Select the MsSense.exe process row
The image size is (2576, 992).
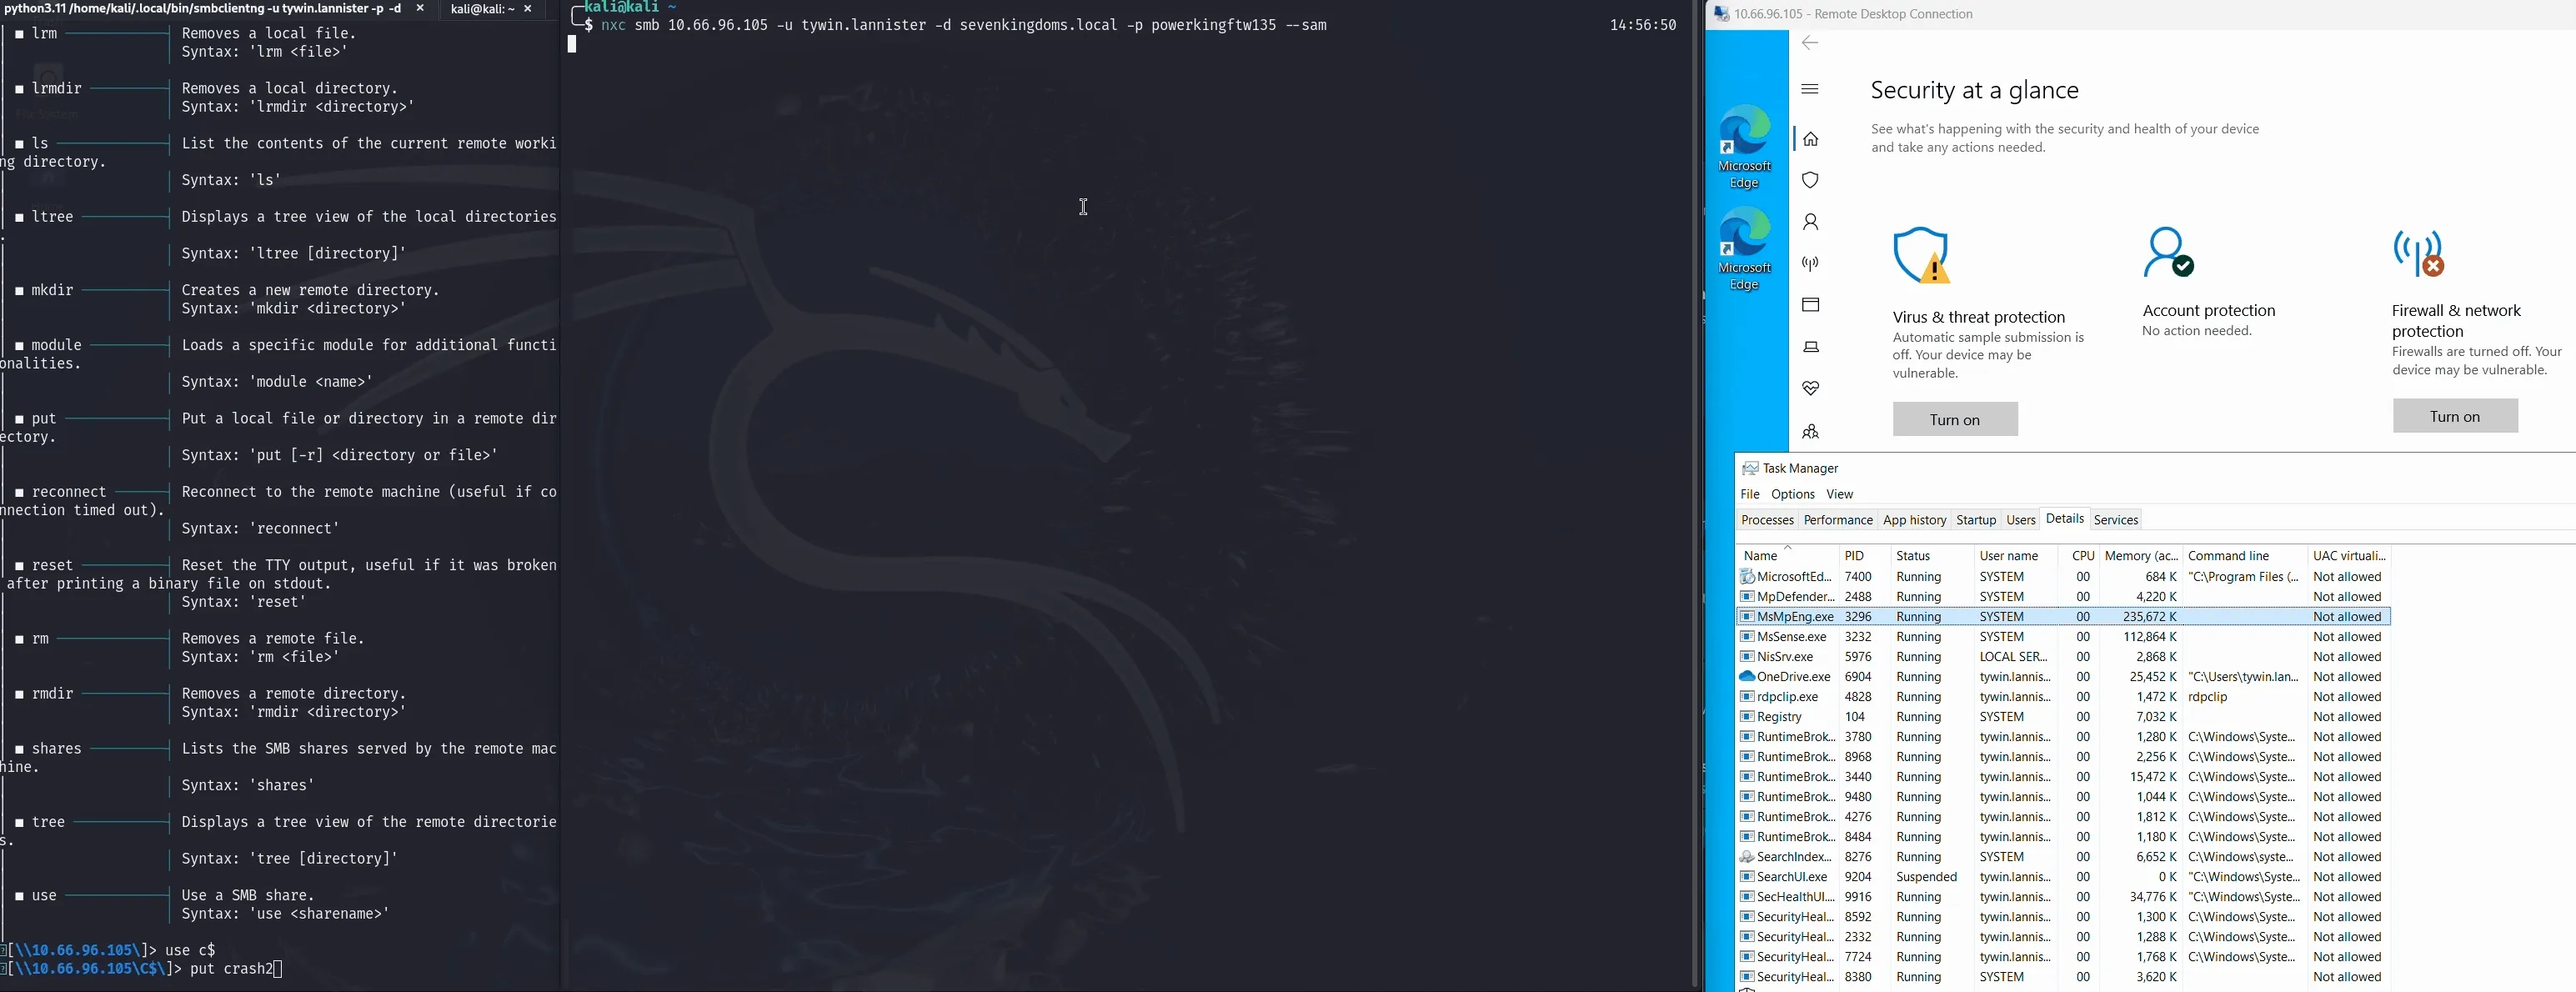[1791, 637]
